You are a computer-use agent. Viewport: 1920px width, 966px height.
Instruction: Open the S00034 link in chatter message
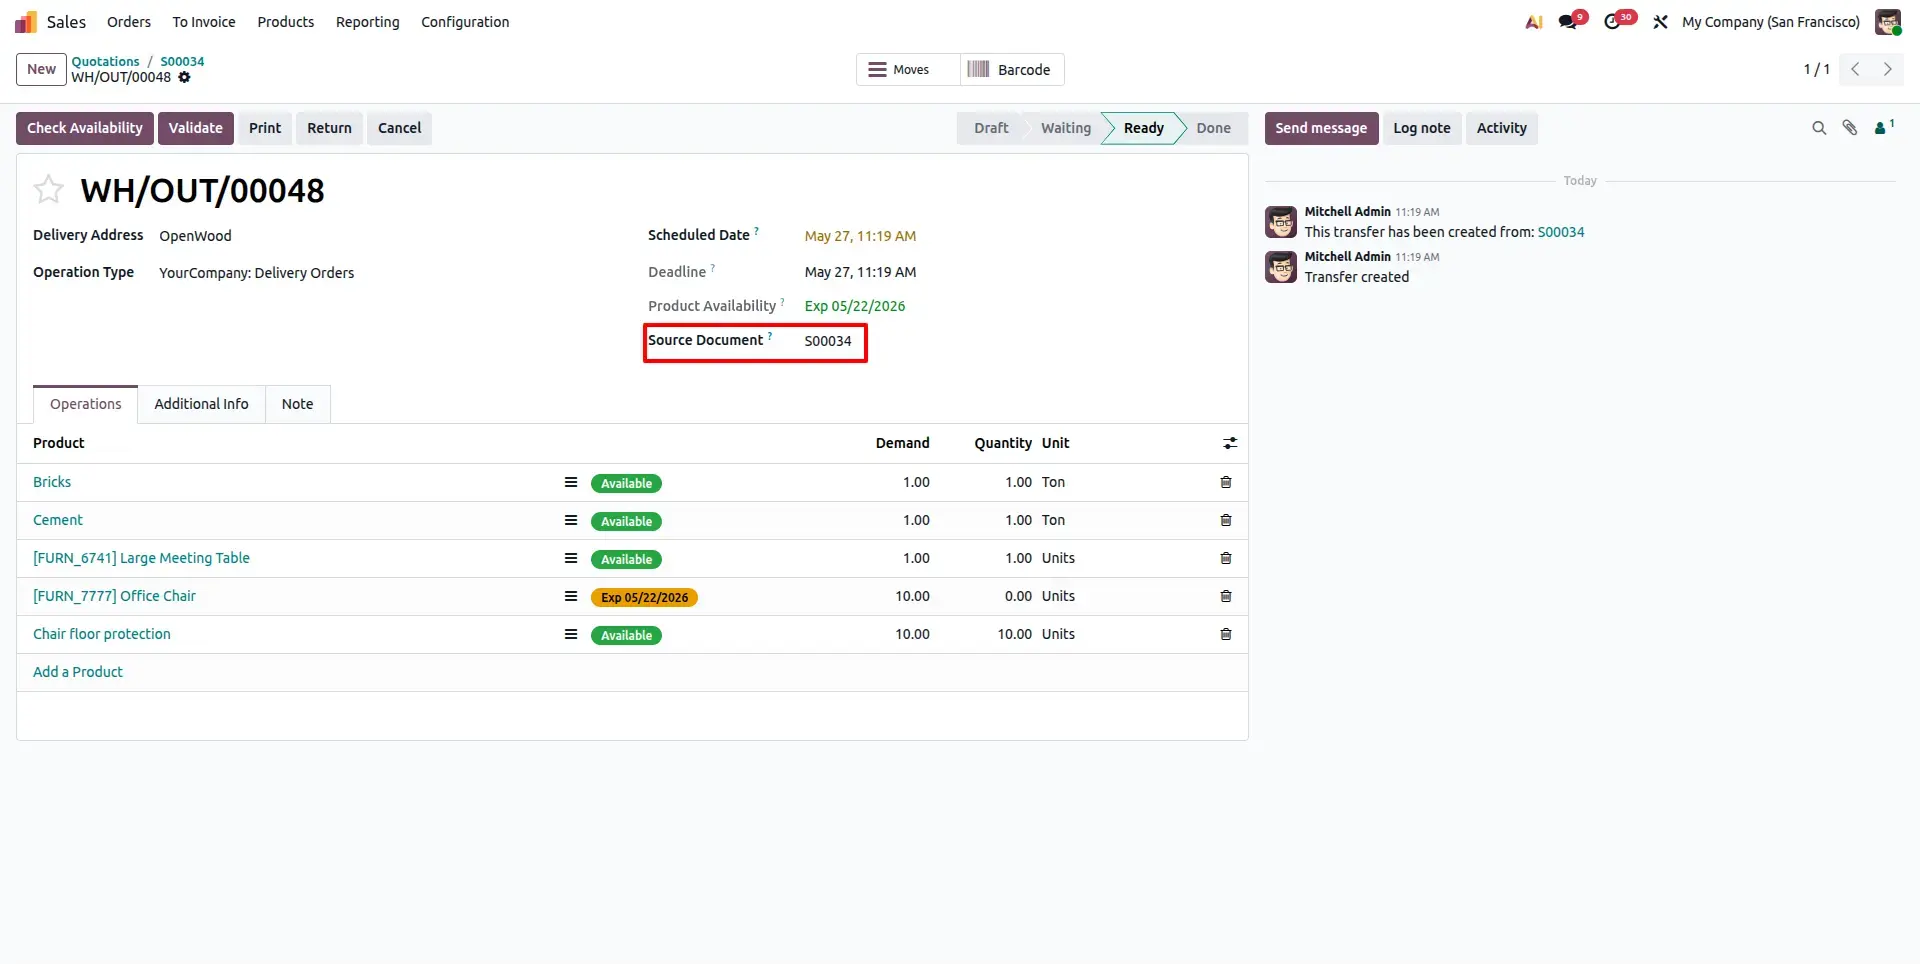[x=1560, y=232]
